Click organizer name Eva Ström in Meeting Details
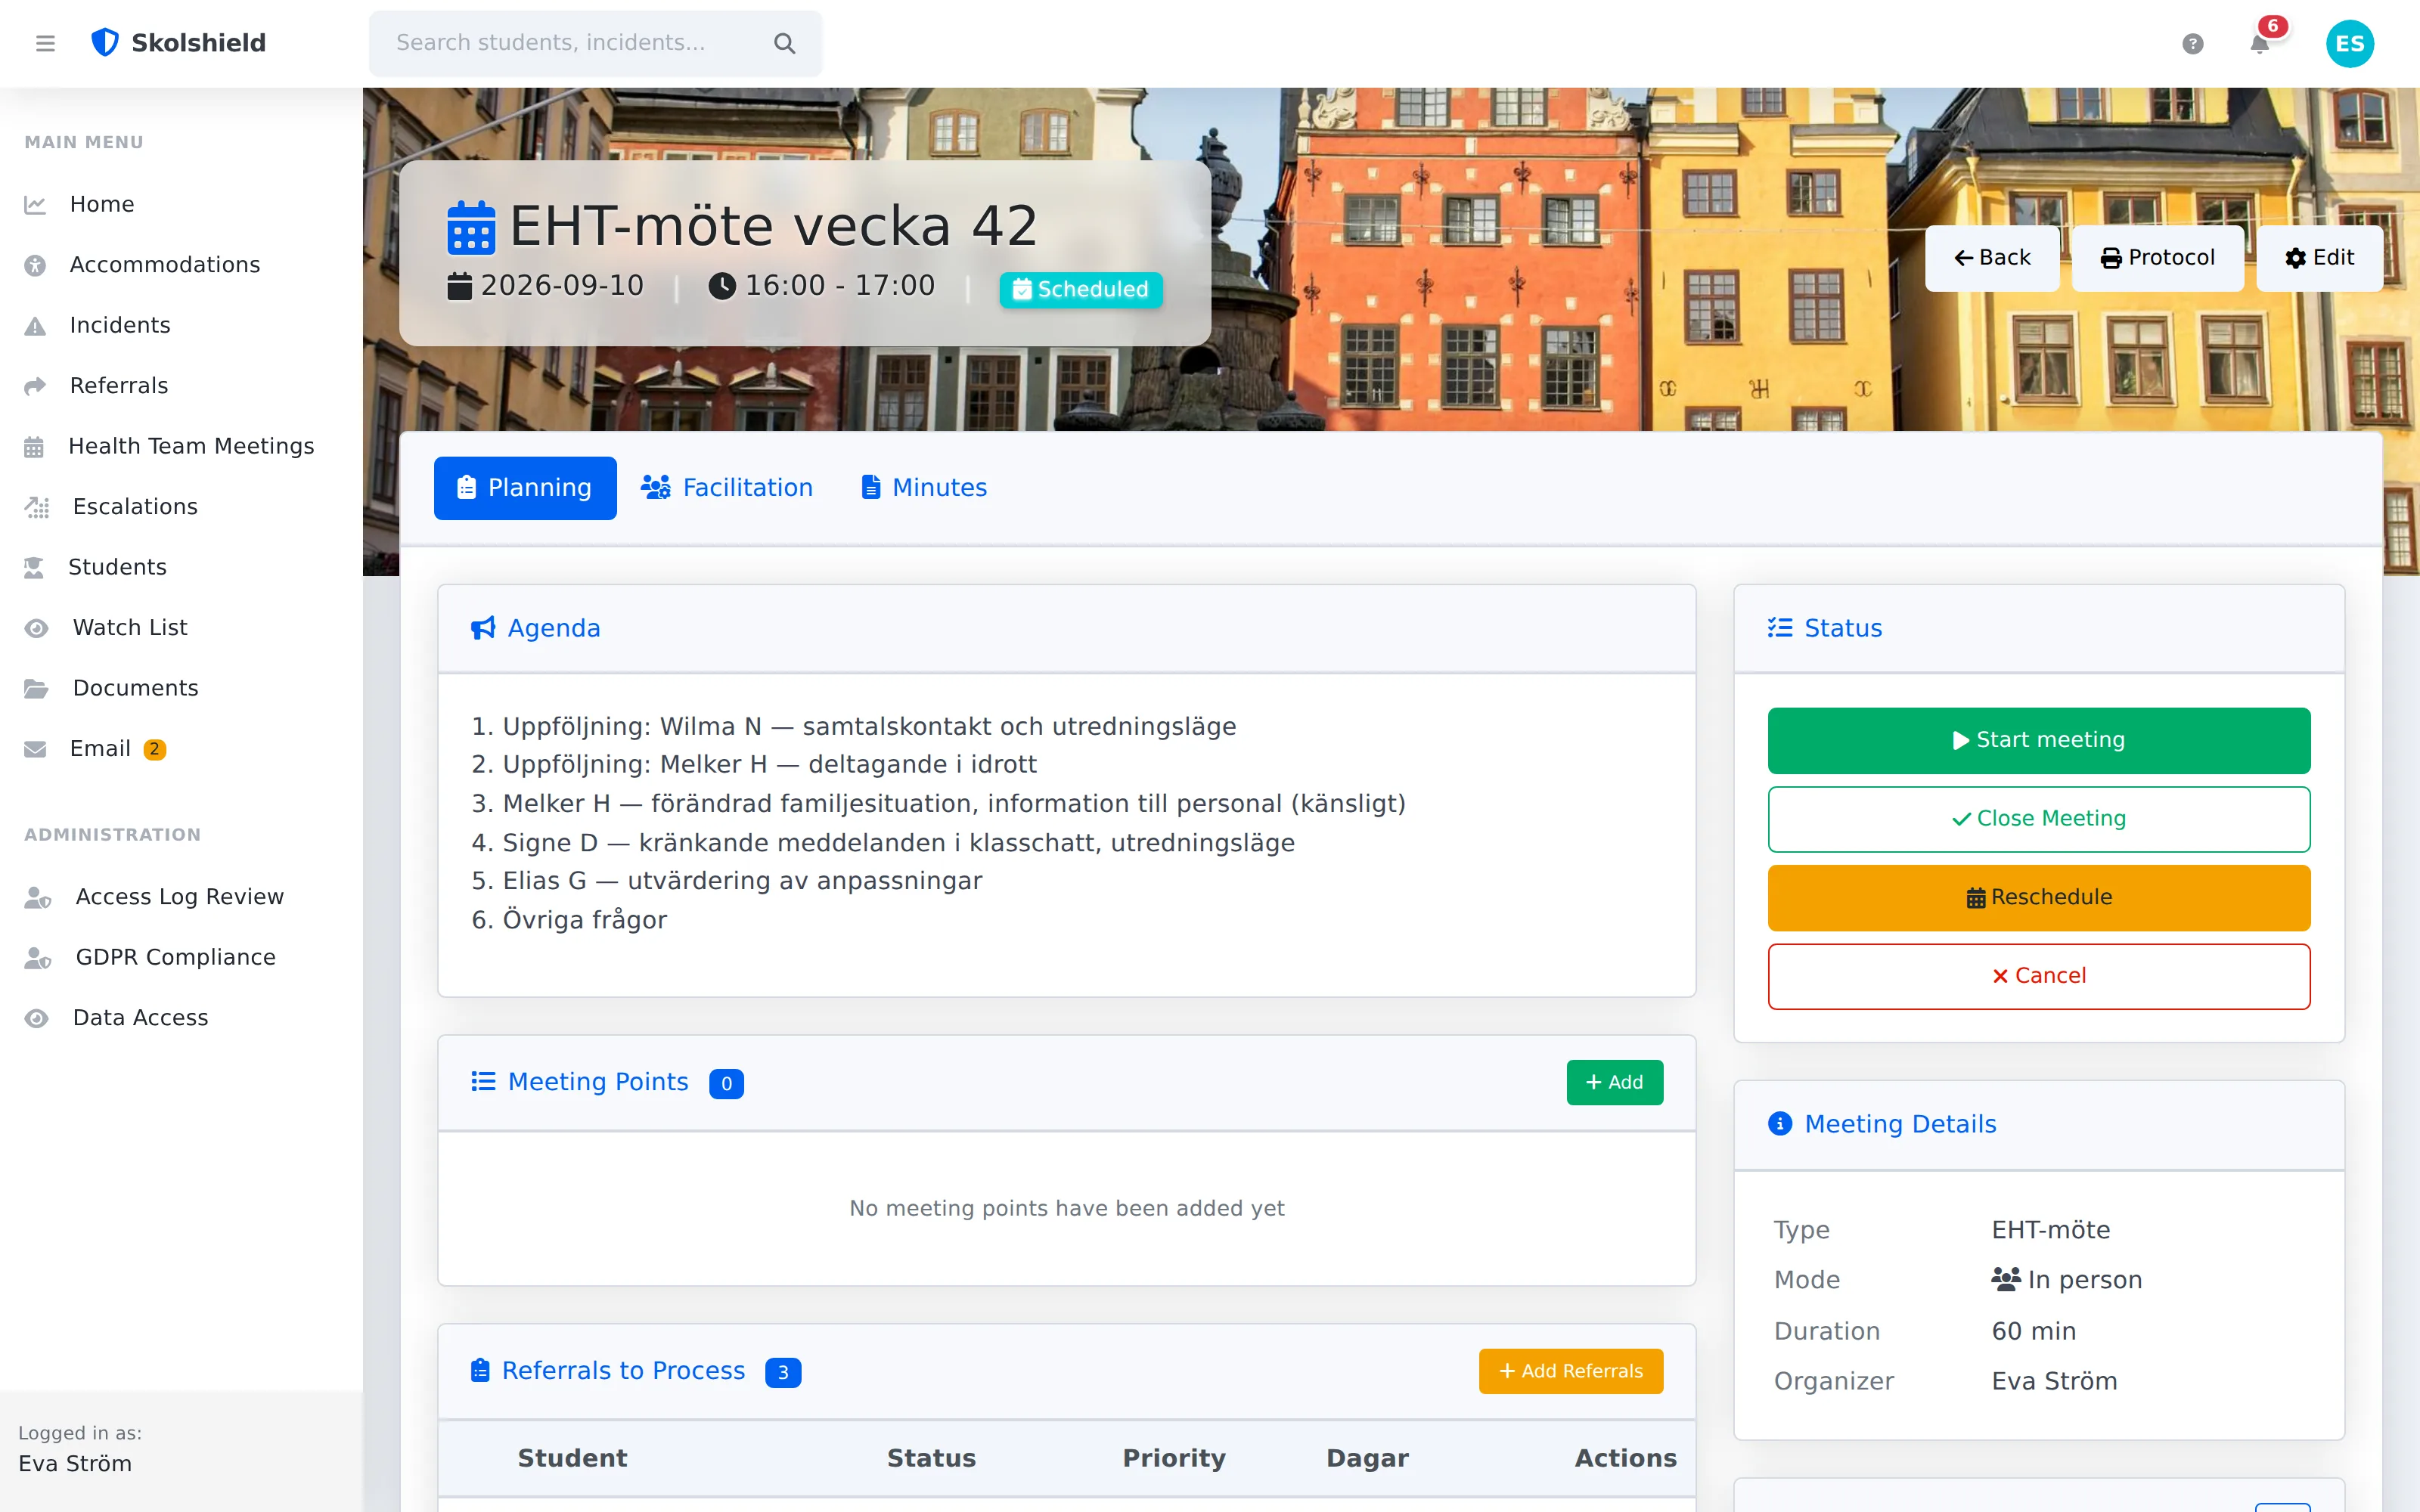Viewport: 2420px width, 1512px height. point(2054,1381)
